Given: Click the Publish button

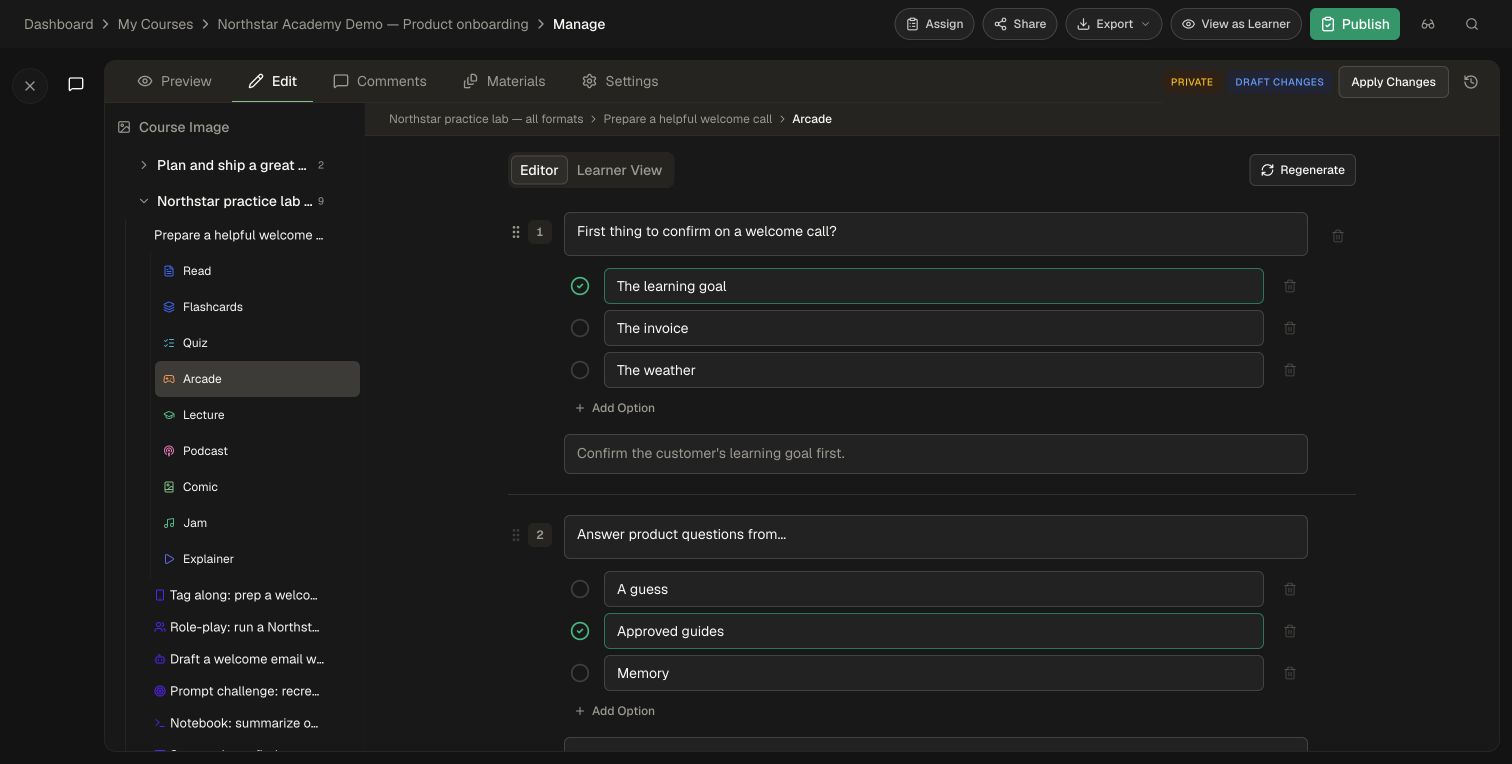Looking at the screenshot, I should (1355, 24).
